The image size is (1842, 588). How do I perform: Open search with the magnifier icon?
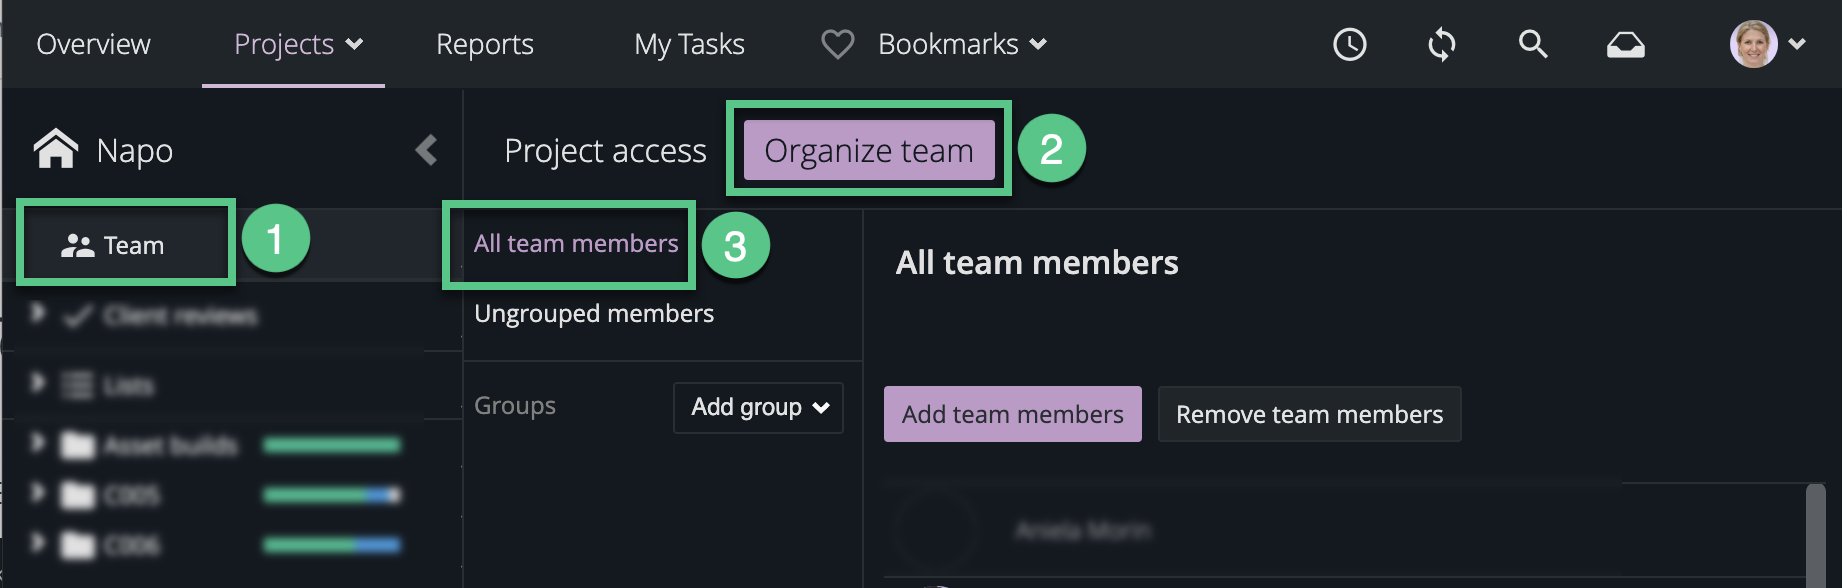(1532, 44)
